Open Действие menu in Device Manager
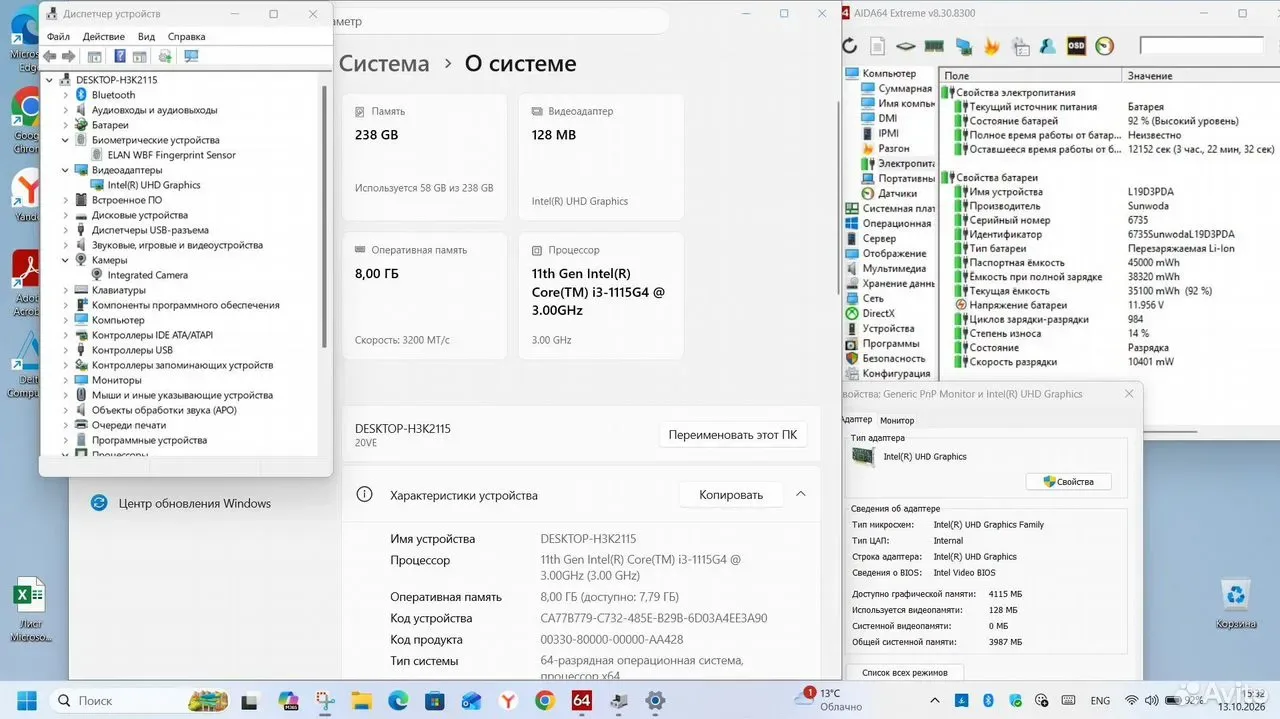The image size is (1280, 719). pyautogui.click(x=104, y=37)
